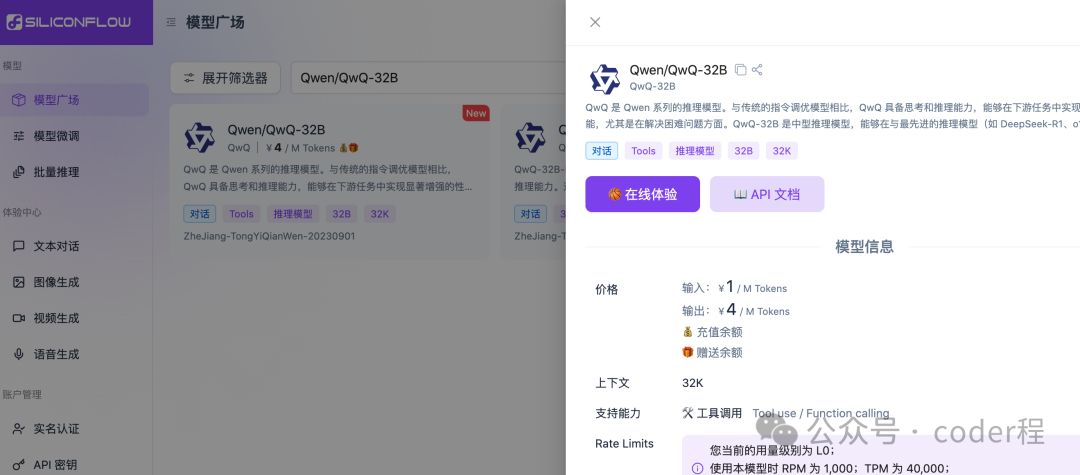Click 赠送余额 gift label
The width and height of the screenshot is (1080, 475).
(x=712, y=352)
